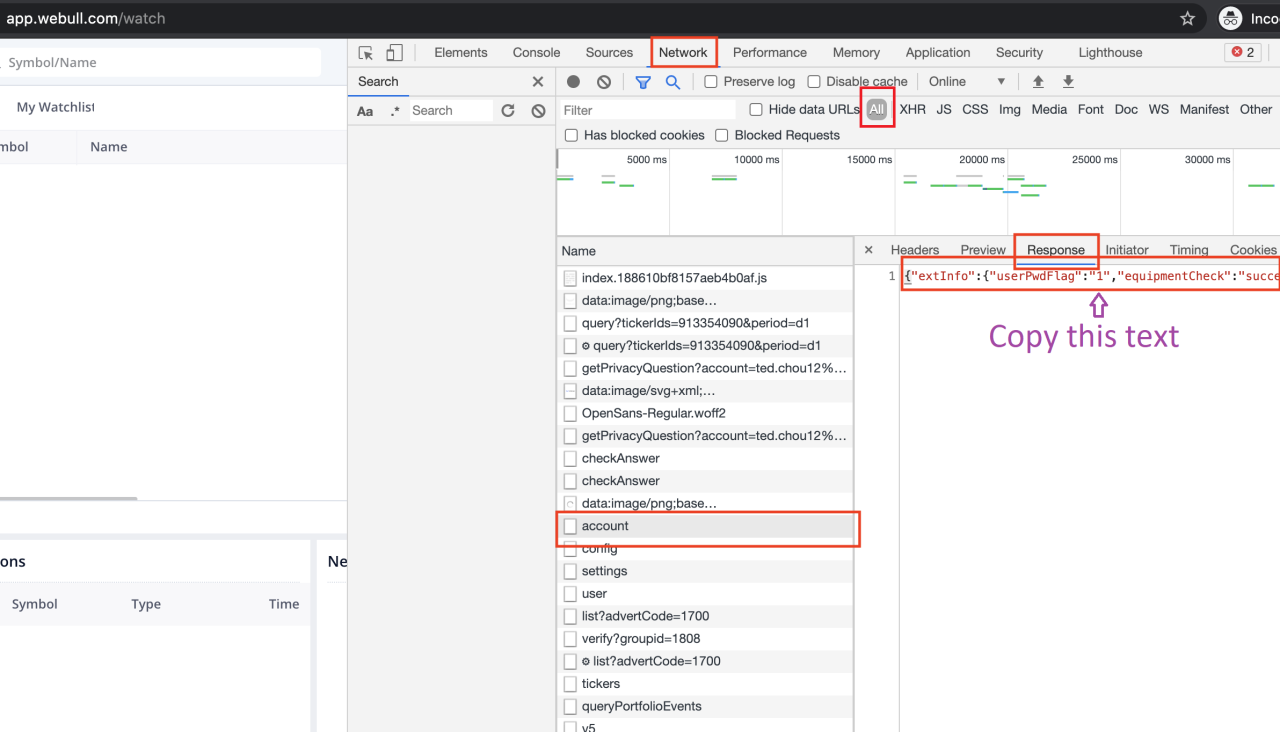Refresh the search results
Screen dimensions: 1280x732
(x=508, y=111)
